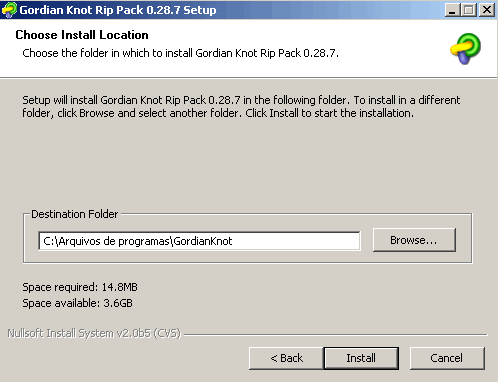The width and height of the screenshot is (498, 382).
Task: Click the 'Nullsoft Install System v2.0b5' label
Action: point(94,333)
